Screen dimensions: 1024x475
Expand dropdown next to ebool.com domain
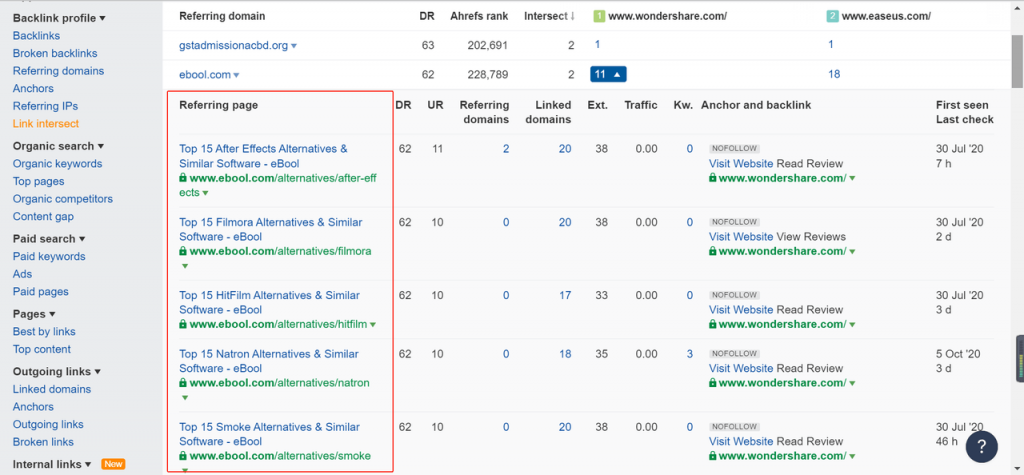pos(236,76)
